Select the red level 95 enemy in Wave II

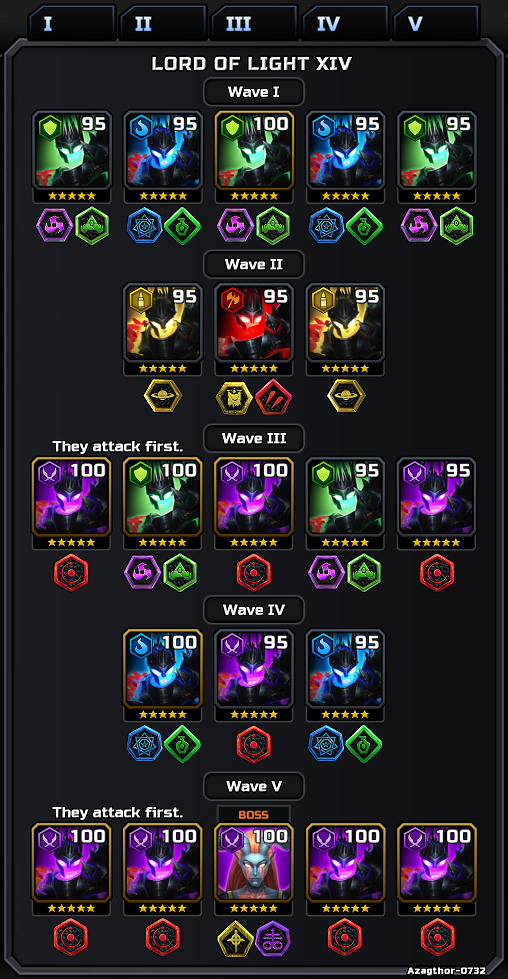point(254,323)
